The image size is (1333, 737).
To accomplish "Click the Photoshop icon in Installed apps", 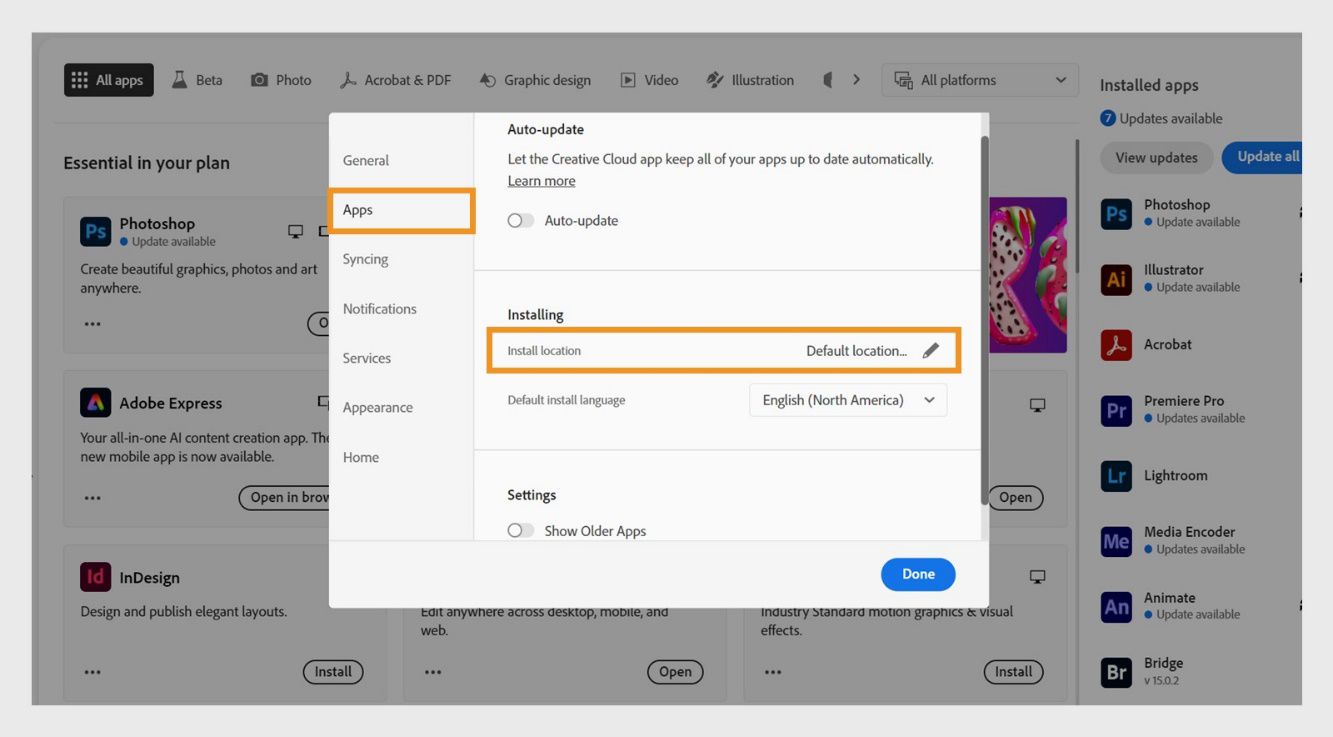I will pos(1116,214).
